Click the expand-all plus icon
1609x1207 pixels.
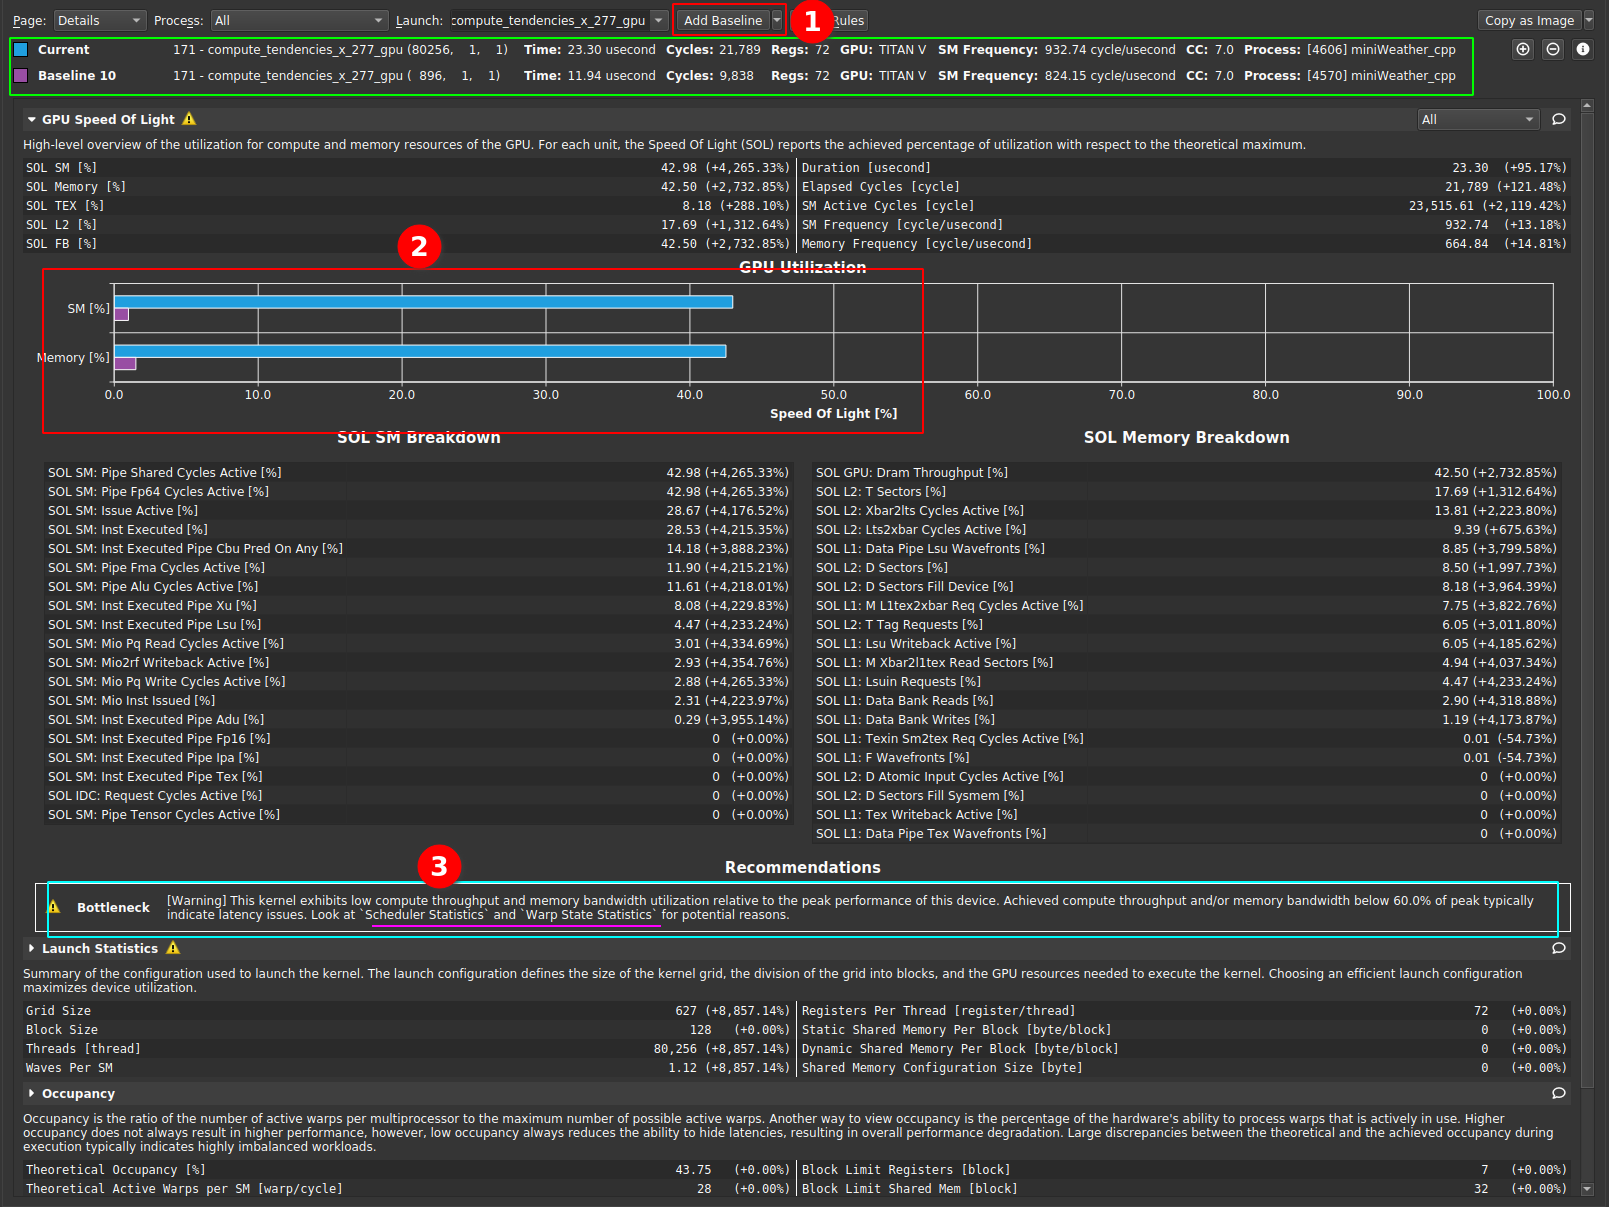point(1522,49)
